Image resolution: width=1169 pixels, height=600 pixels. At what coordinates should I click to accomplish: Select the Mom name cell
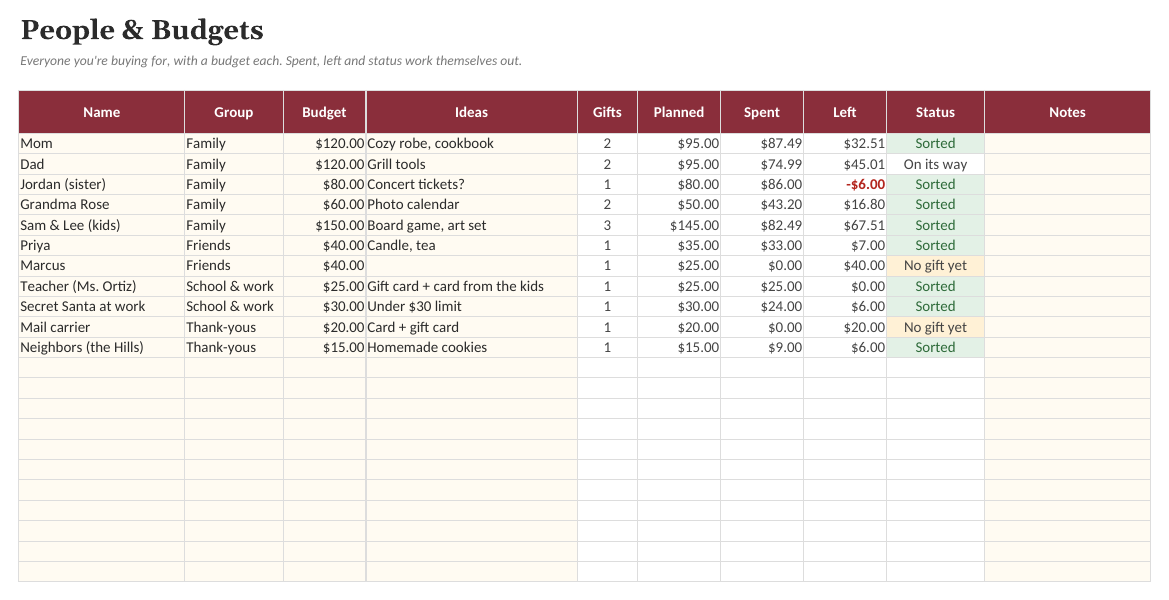[x=101, y=144]
